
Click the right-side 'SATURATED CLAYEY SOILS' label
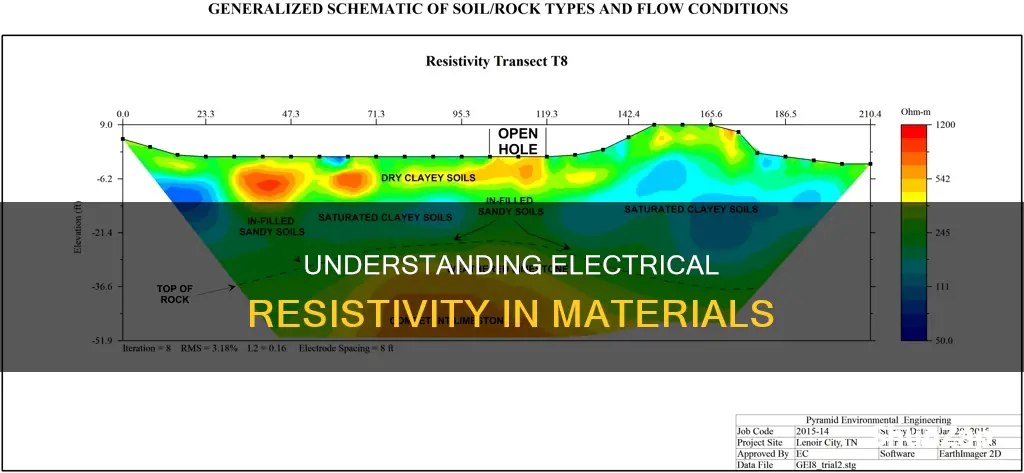[691, 209]
